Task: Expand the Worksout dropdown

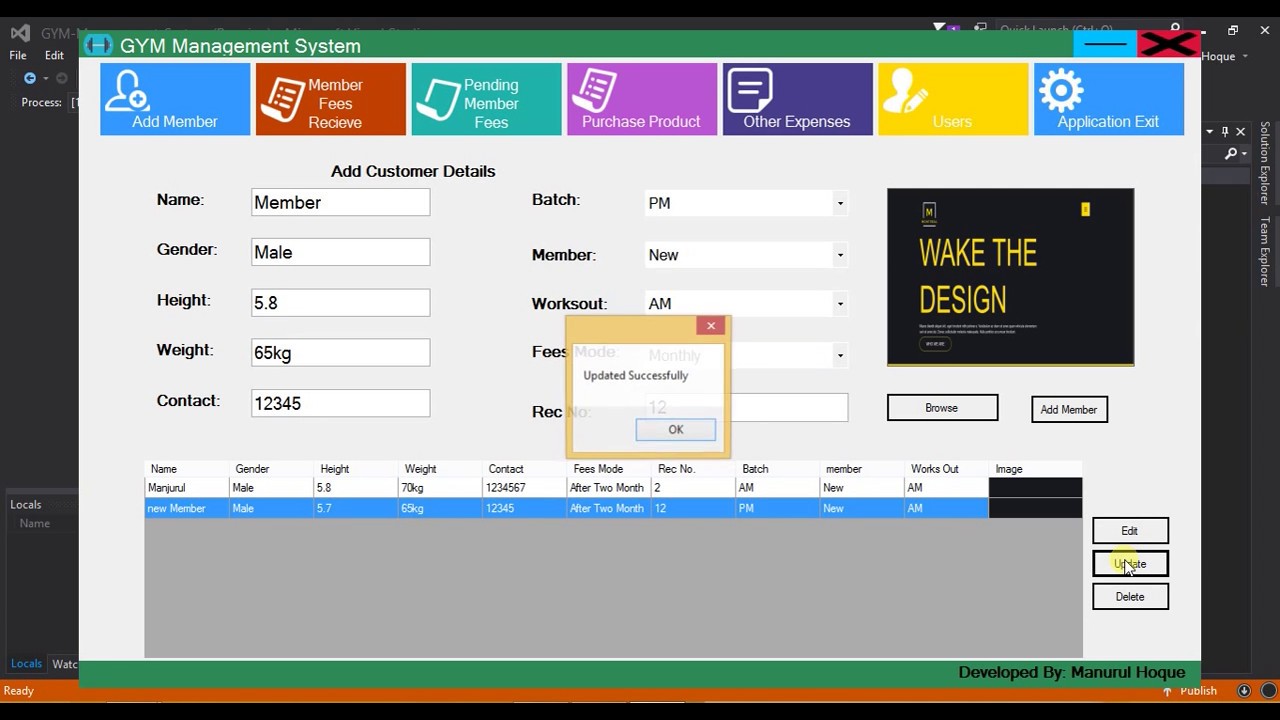Action: (x=840, y=304)
